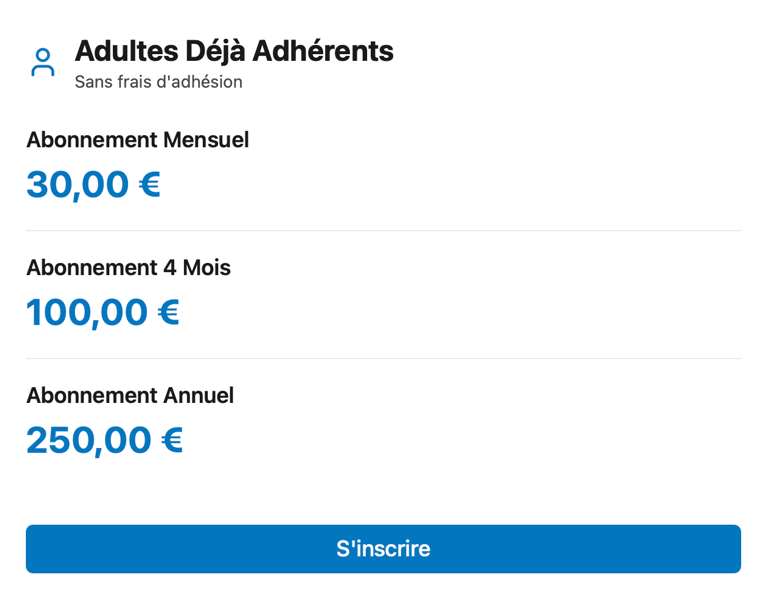Select the "Abonnement Annuel" plan label
This screenshot has width=768, height=605.
[130, 396]
